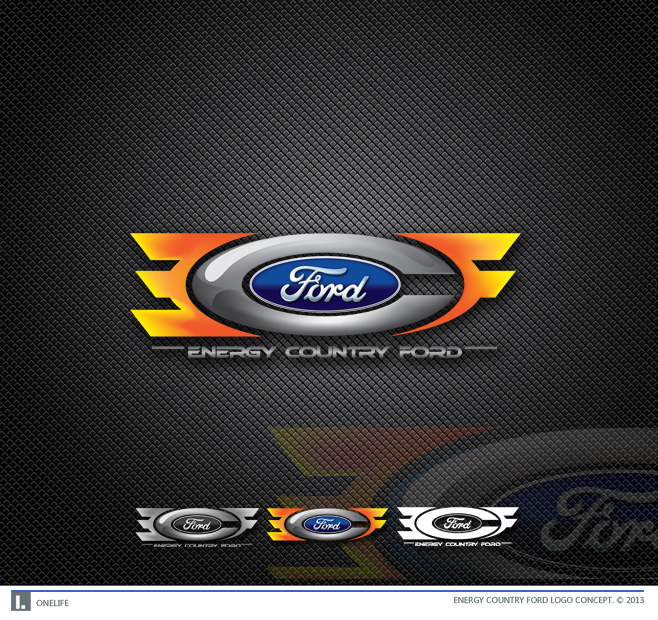This screenshot has width=658, height=620.
Task: Click the large ENERGY COUNTRY FORD text
Action: [x=324, y=352]
